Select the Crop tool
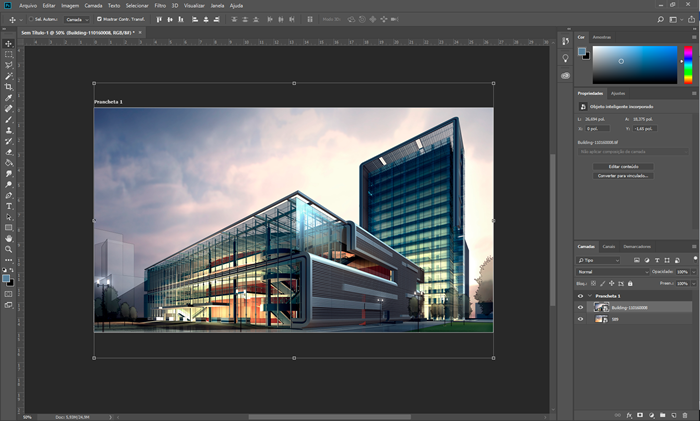The width and height of the screenshot is (700, 421). pyautogui.click(x=8, y=87)
